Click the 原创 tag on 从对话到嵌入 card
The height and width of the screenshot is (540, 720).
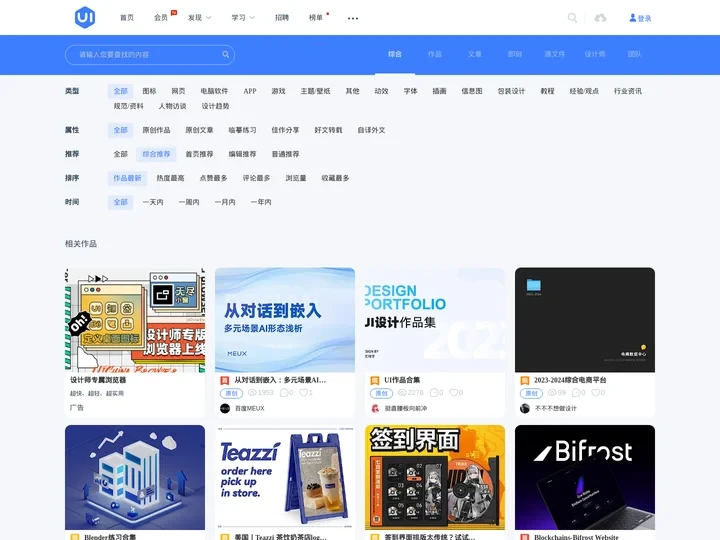[x=231, y=393]
